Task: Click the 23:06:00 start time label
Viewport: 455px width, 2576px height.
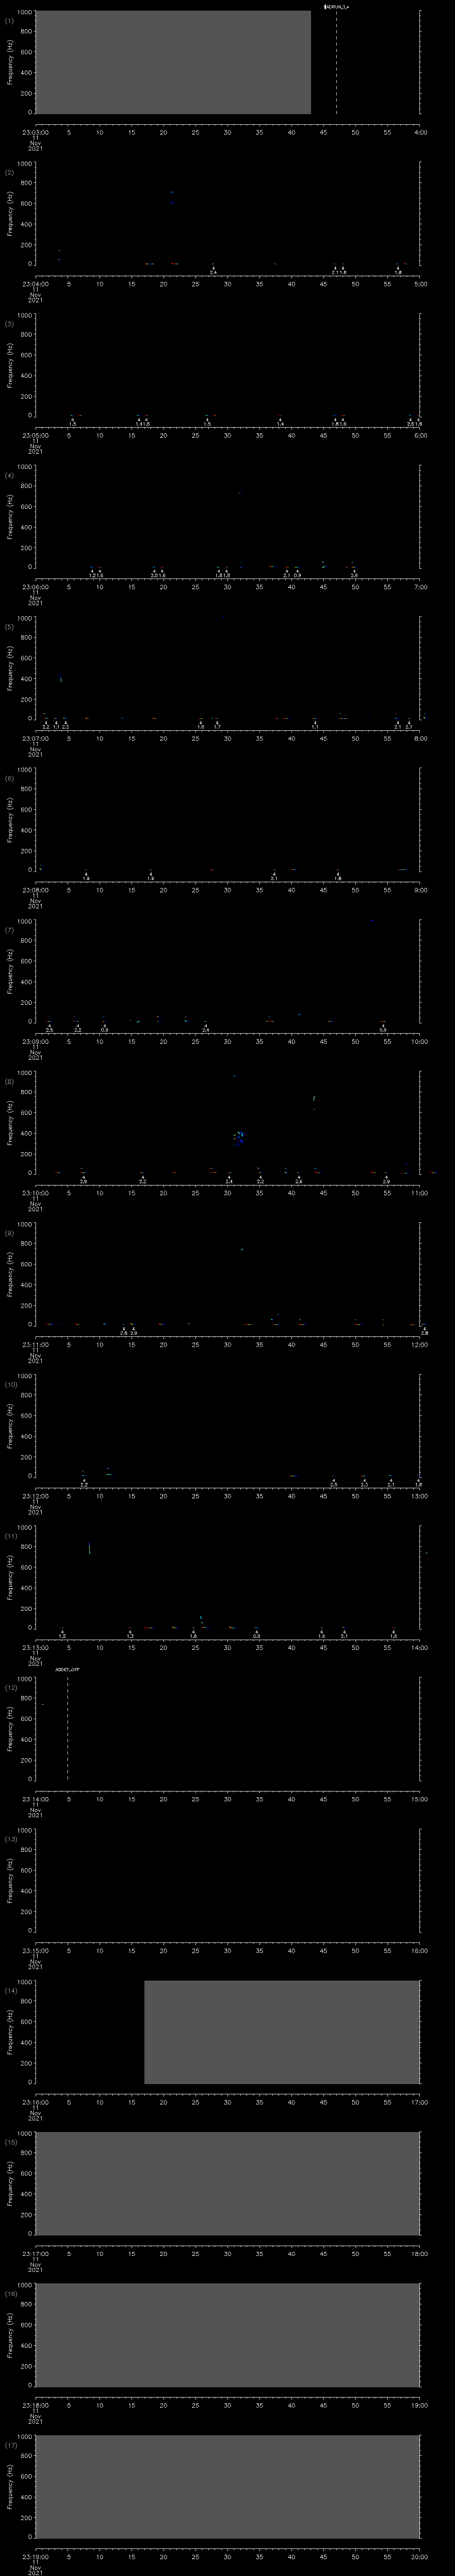Action: coord(35,587)
